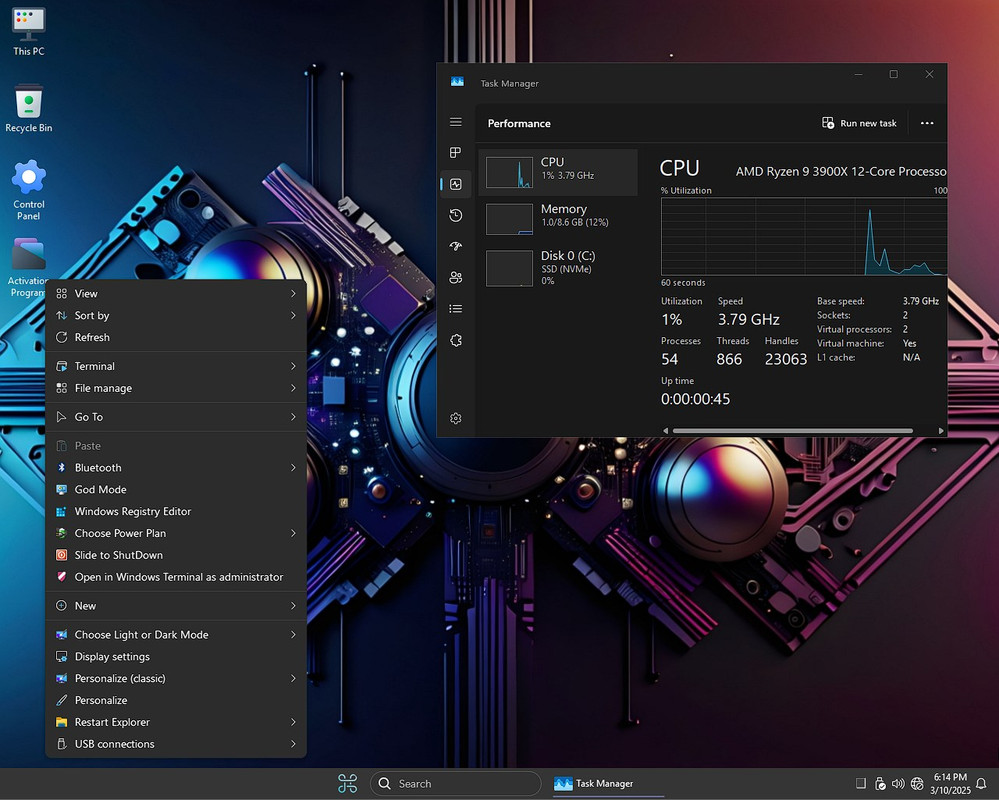Expand Sort by submenu
Image resolution: width=999 pixels, height=800 pixels.
[176, 315]
